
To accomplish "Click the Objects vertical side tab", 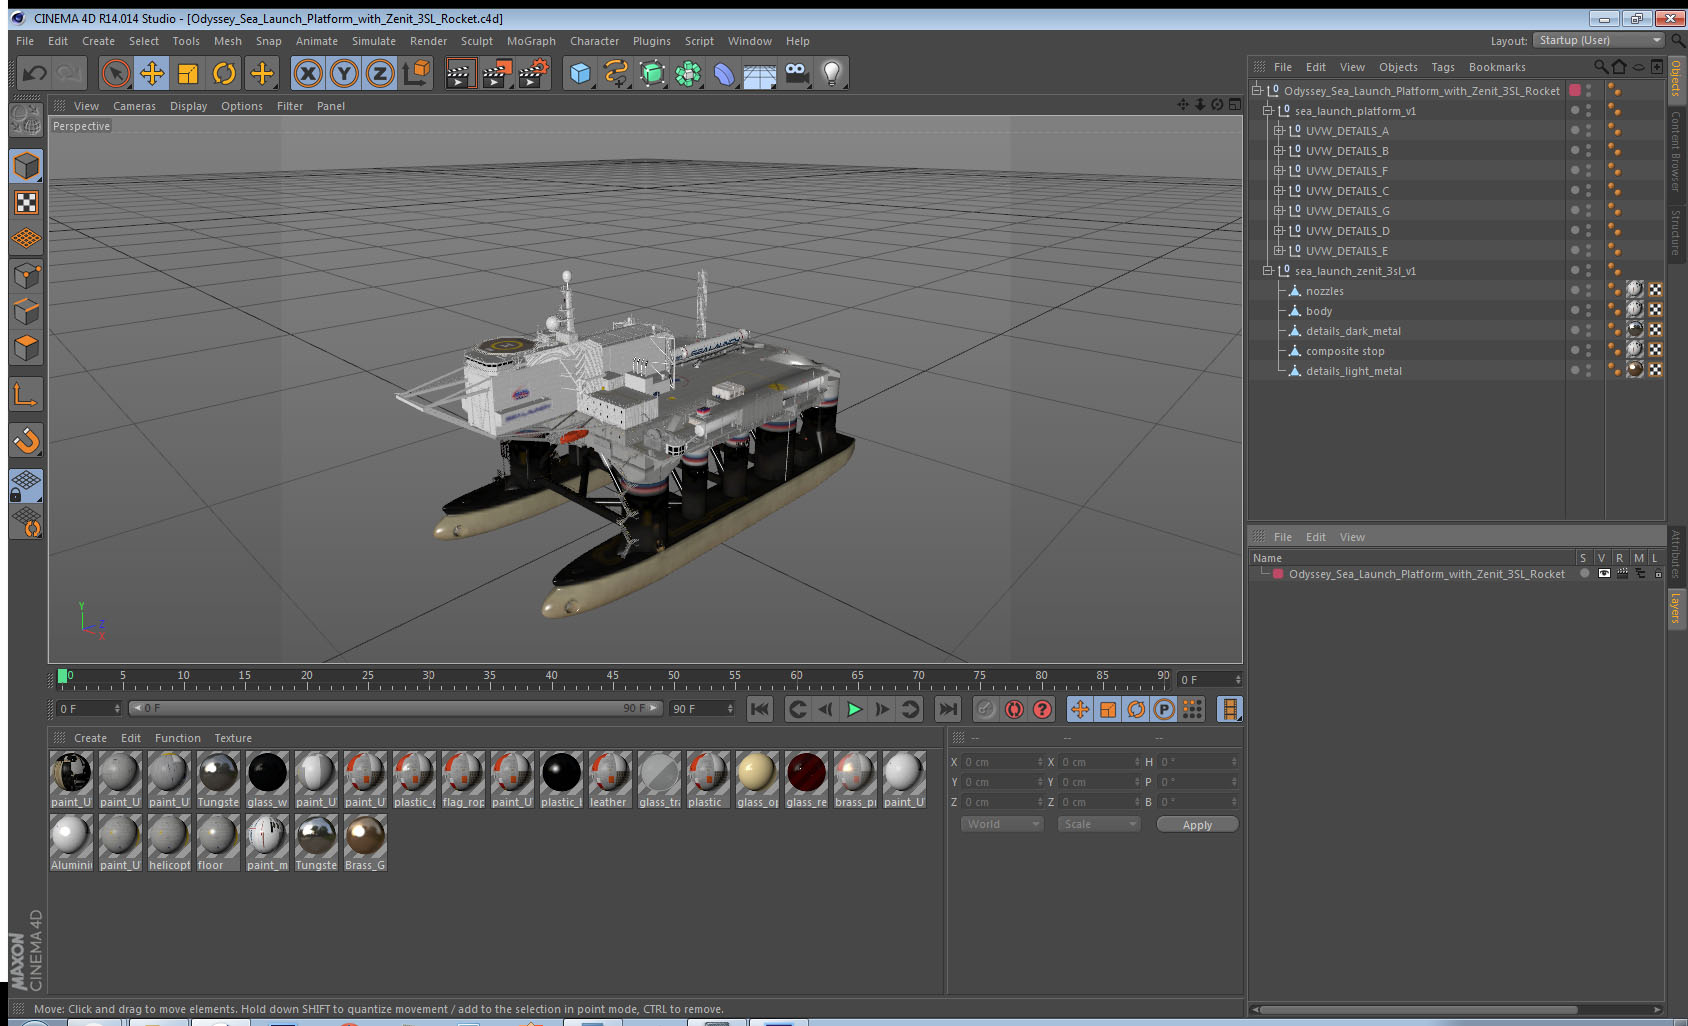I will pyautogui.click(x=1676, y=78).
